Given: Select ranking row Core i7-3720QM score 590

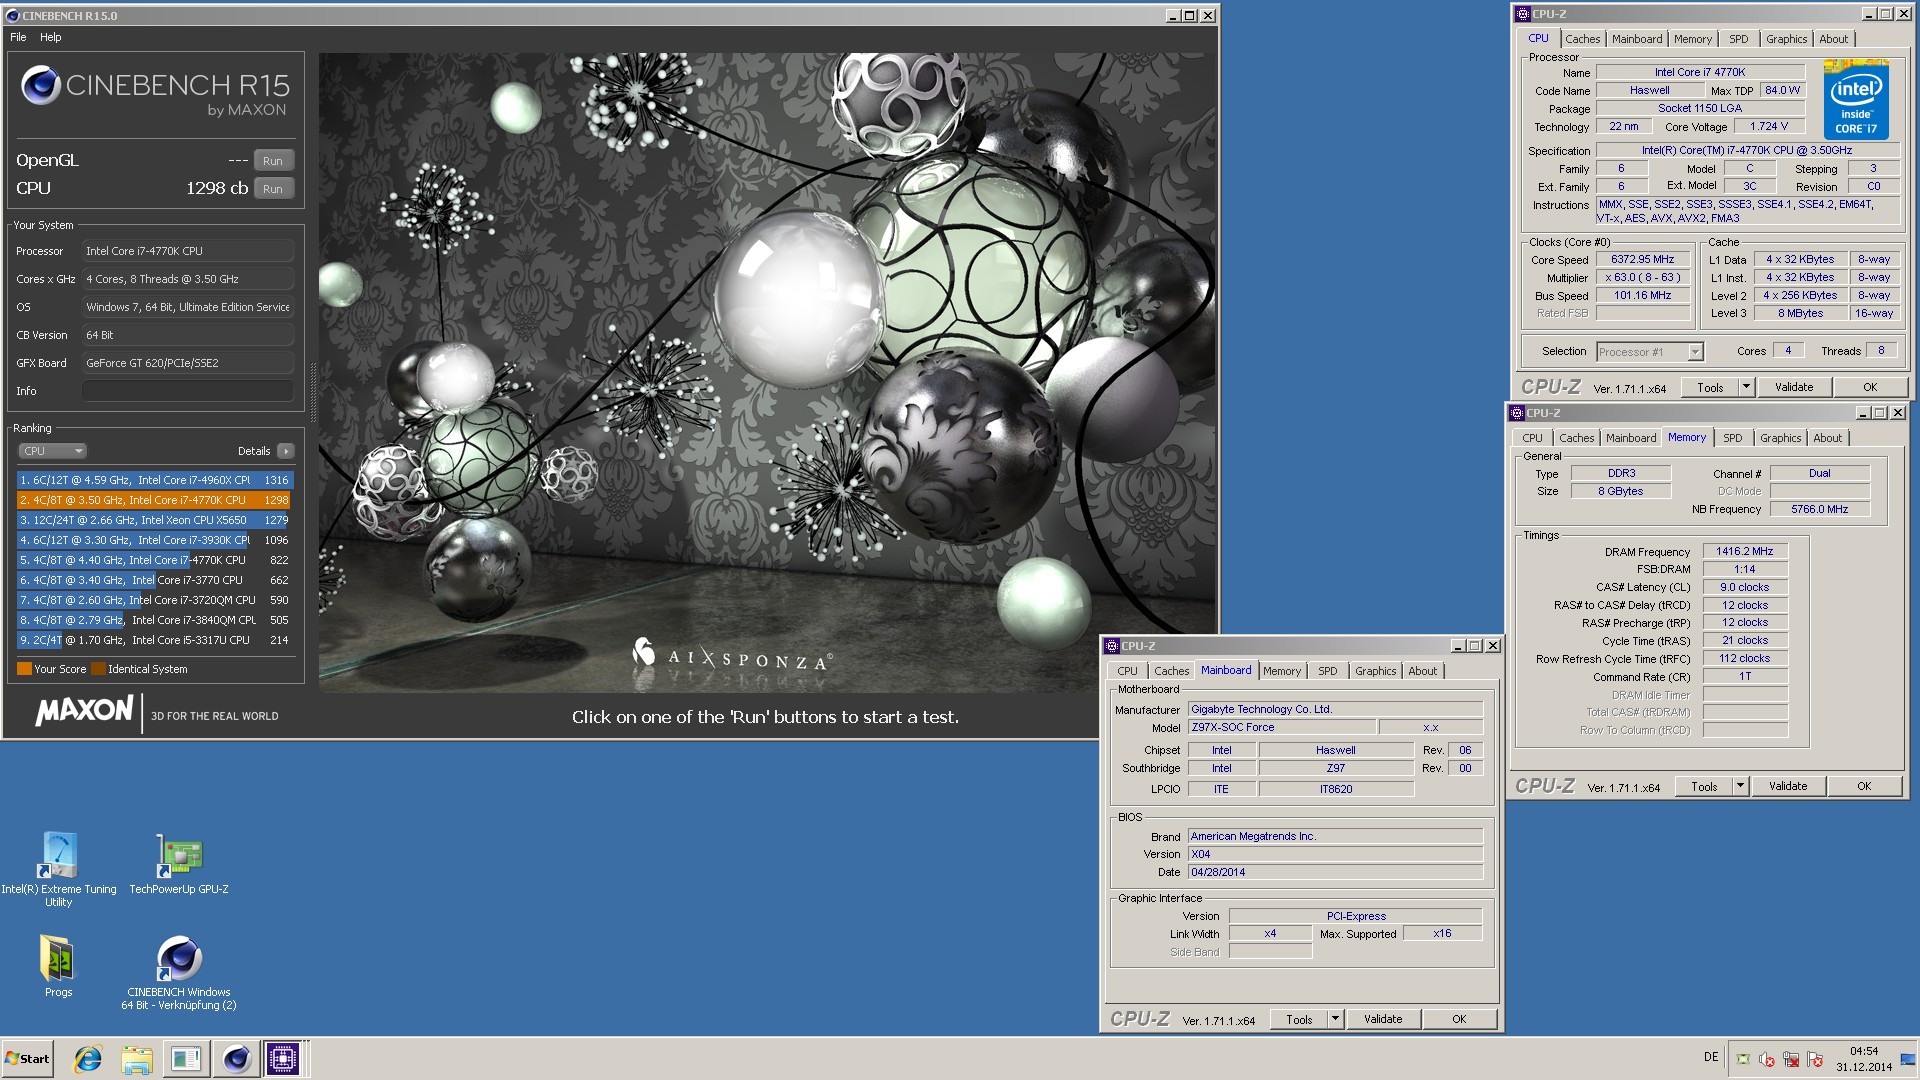Looking at the screenshot, I should [155, 600].
